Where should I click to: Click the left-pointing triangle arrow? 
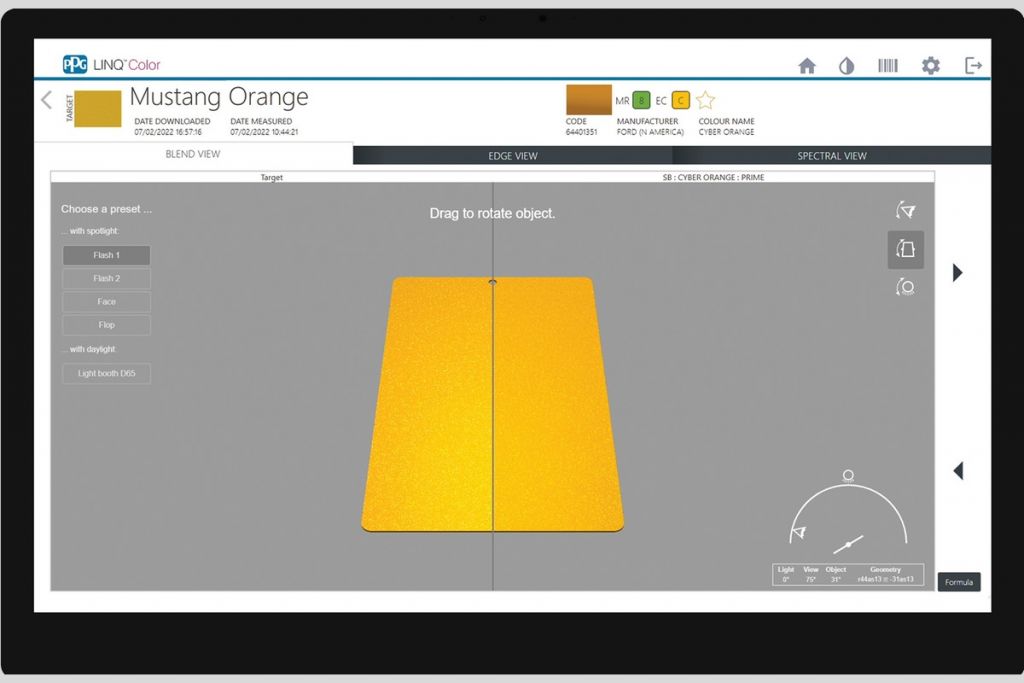click(957, 470)
